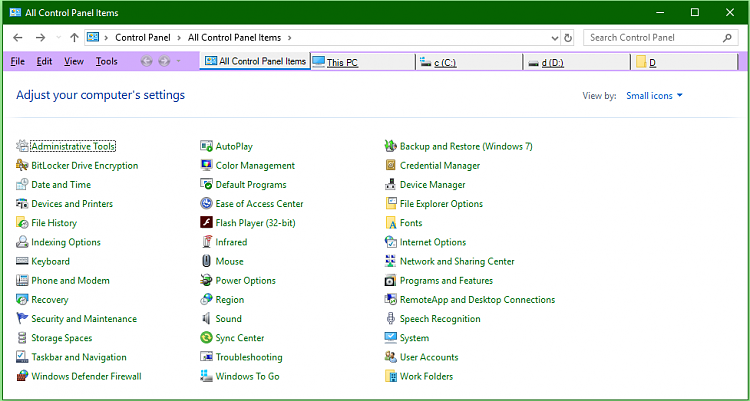
Task: Click the Backup and Restore (Windows 7) icon
Action: 391,146
